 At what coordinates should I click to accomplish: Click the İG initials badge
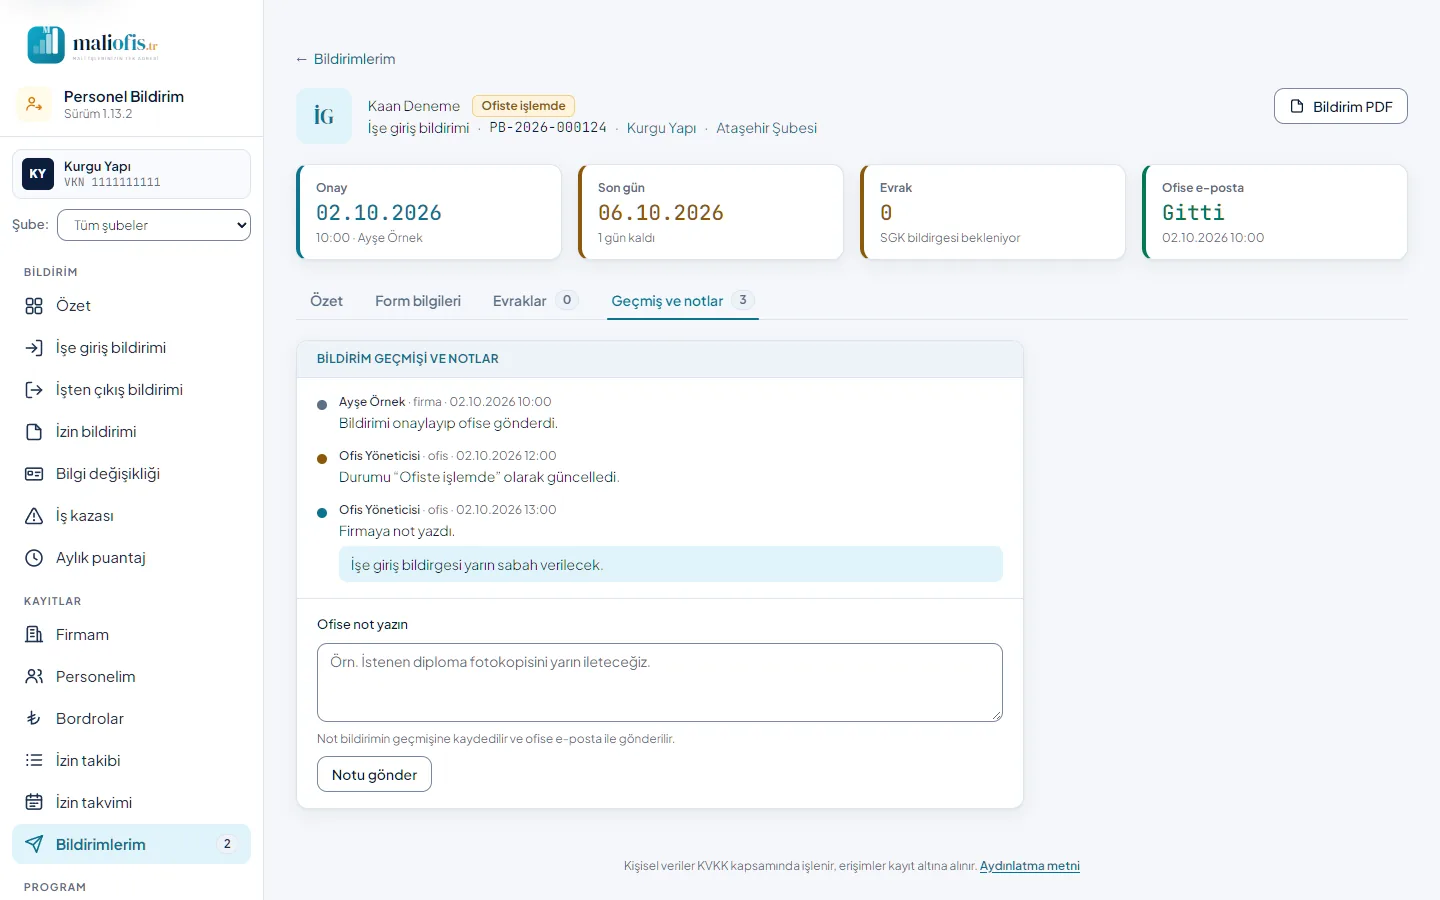point(324,116)
